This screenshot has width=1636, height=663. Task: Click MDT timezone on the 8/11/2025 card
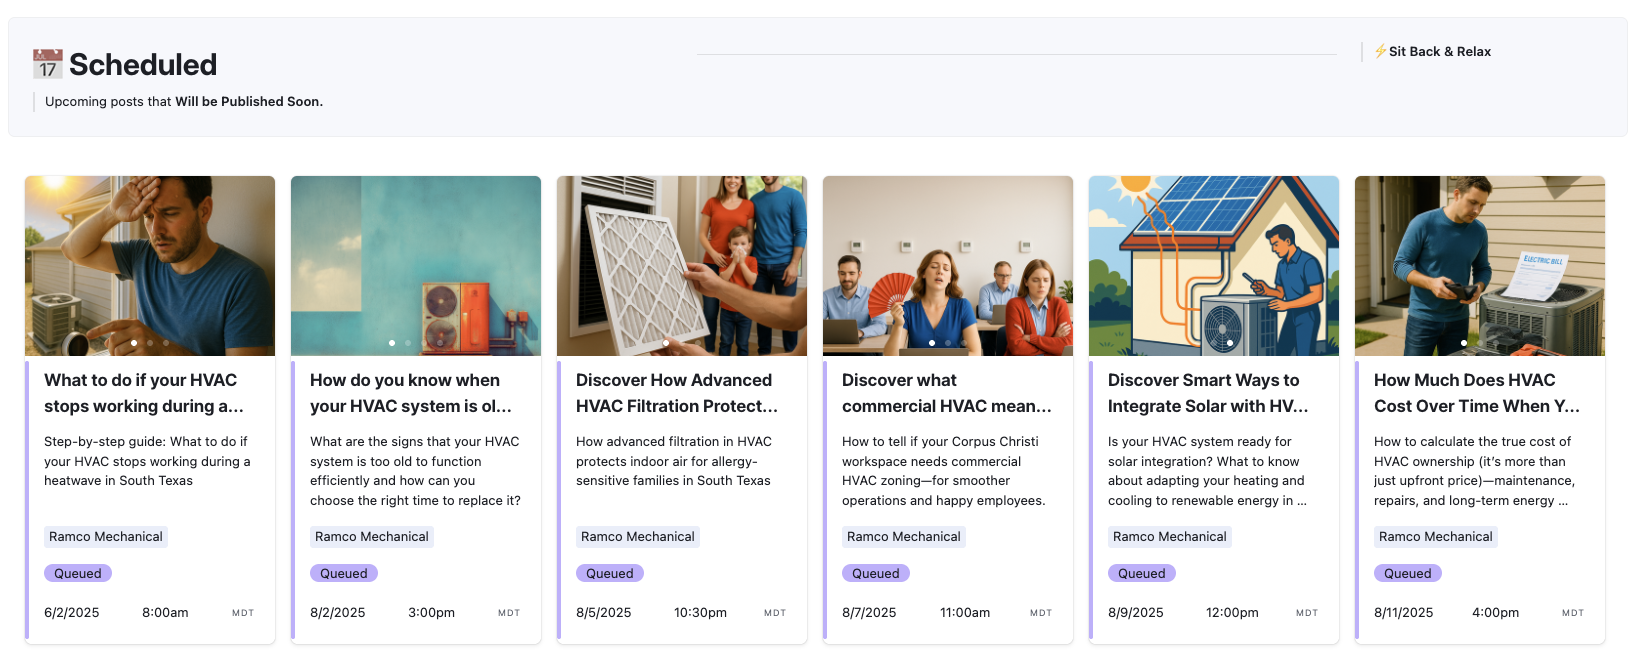click(1573, 613)
